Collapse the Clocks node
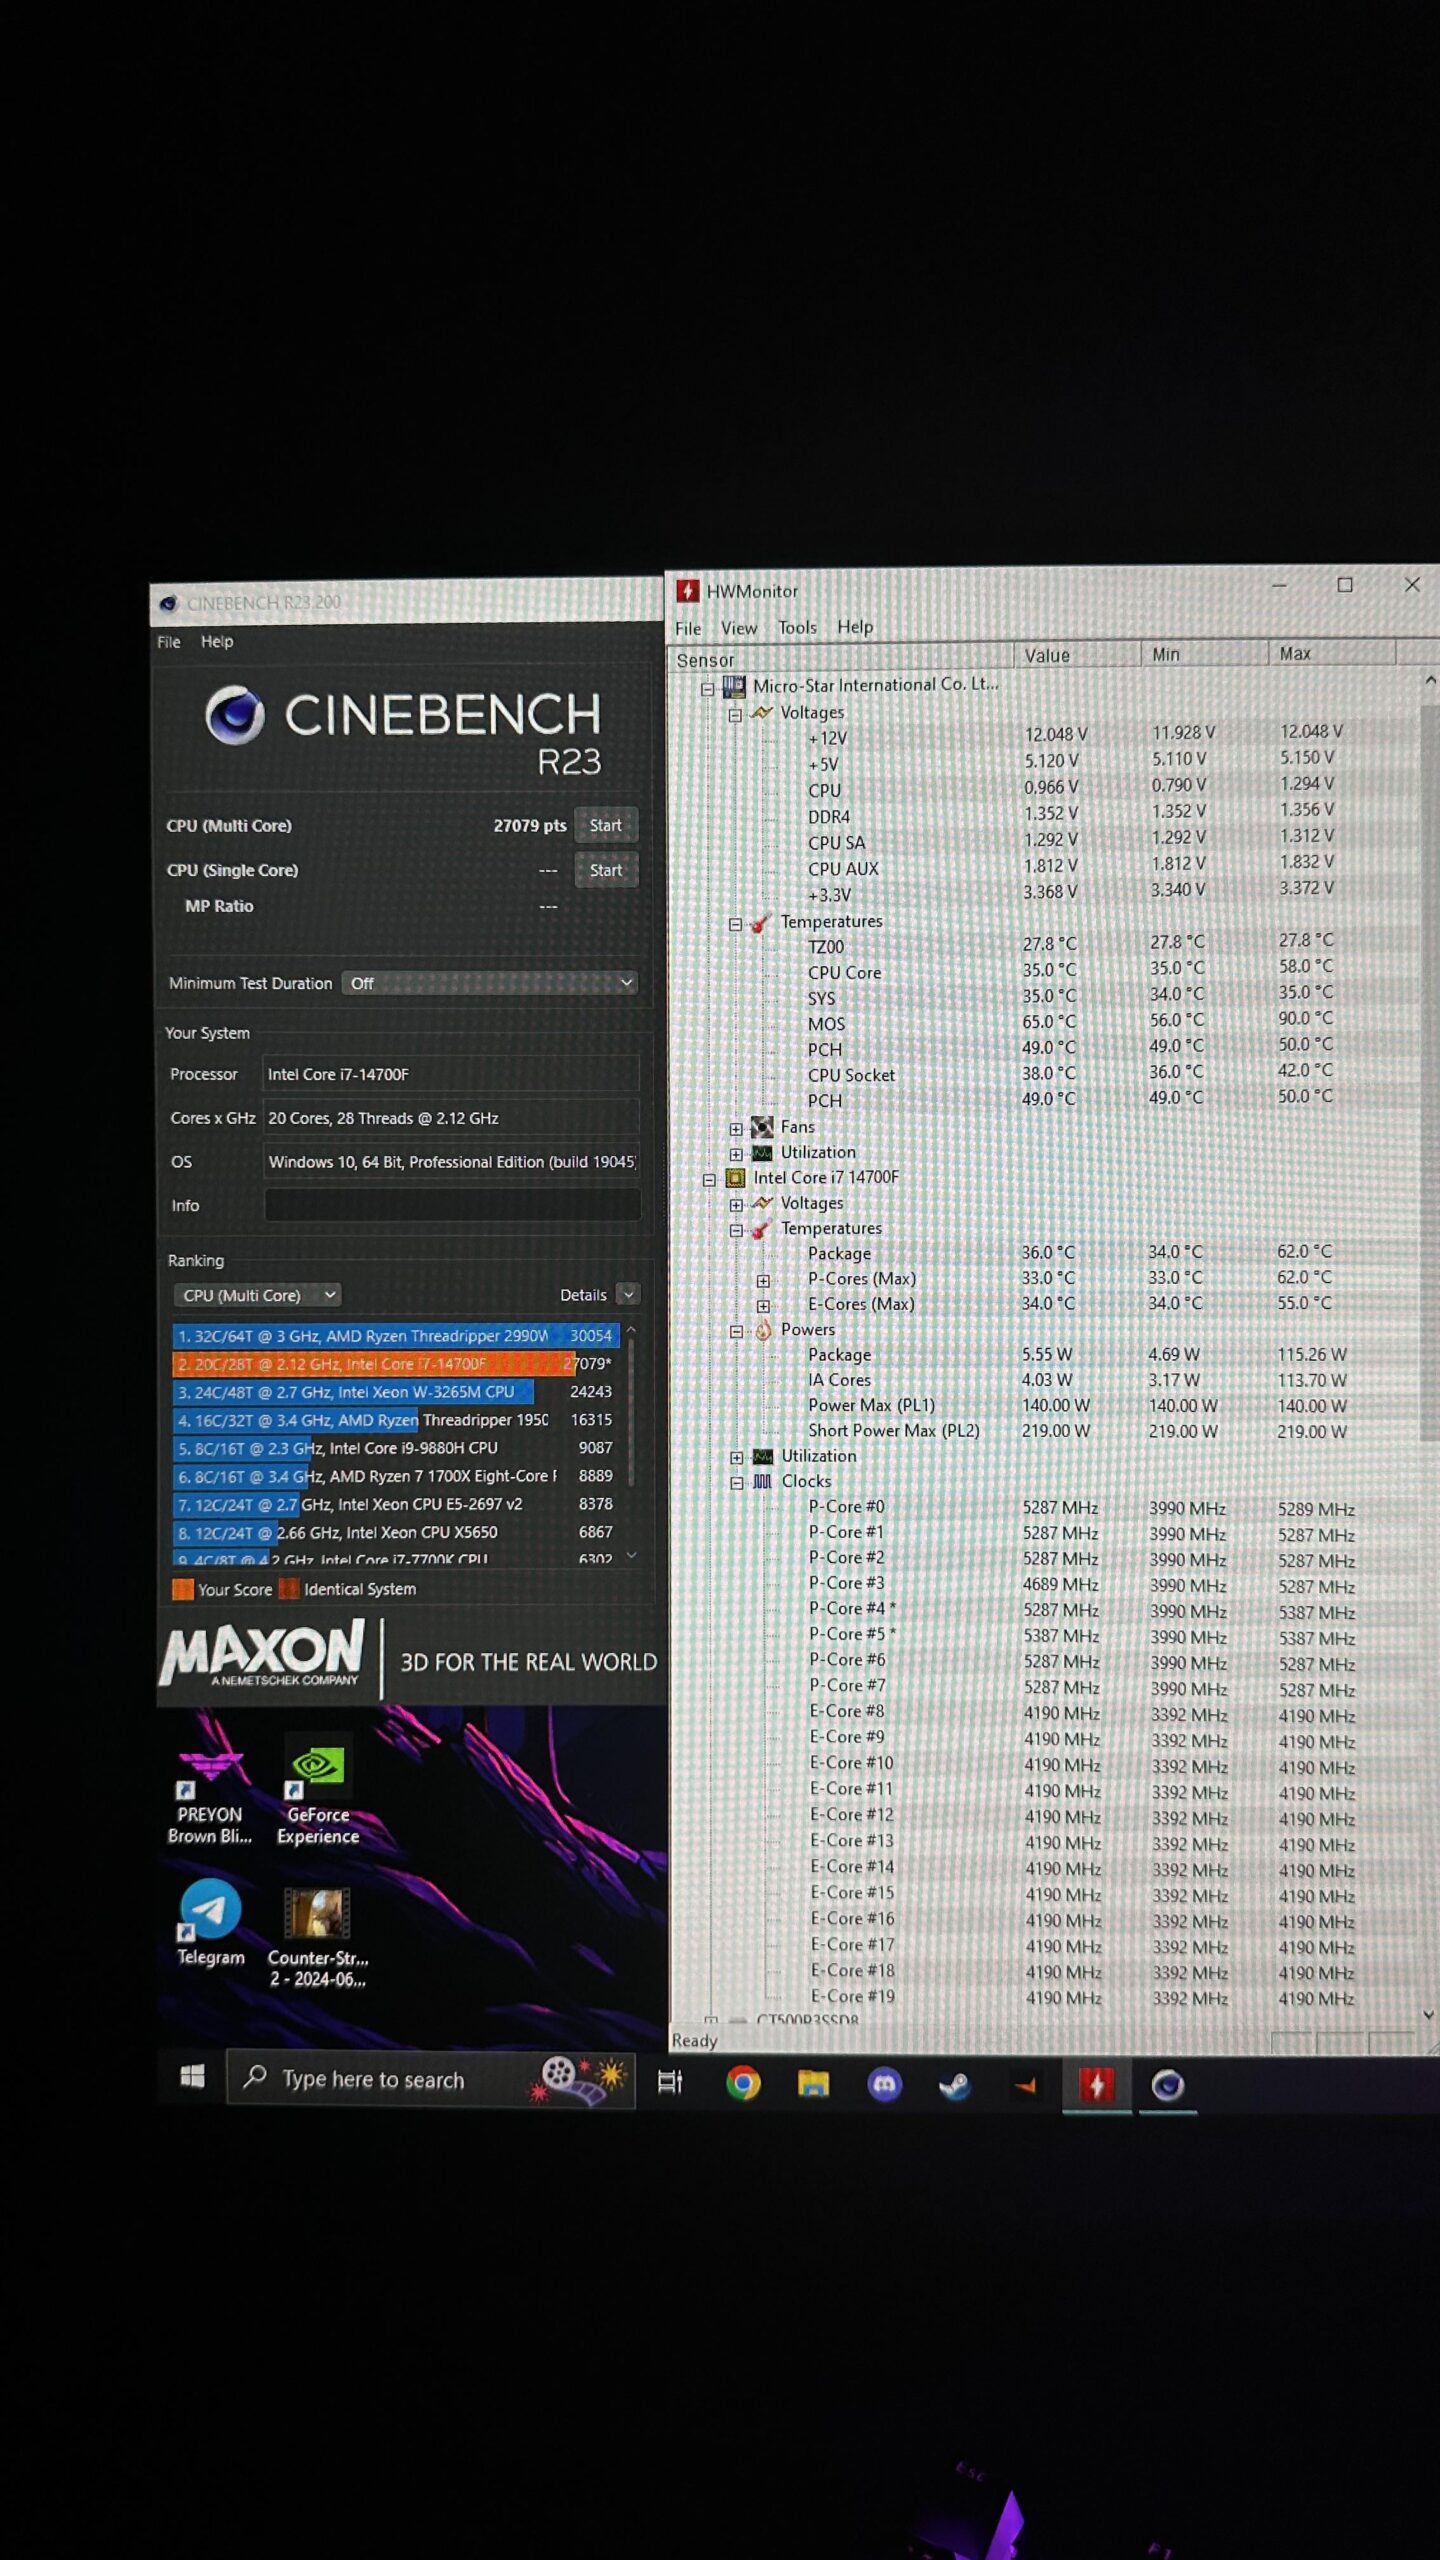The image size is (1440, 2560). point(736,1483)
